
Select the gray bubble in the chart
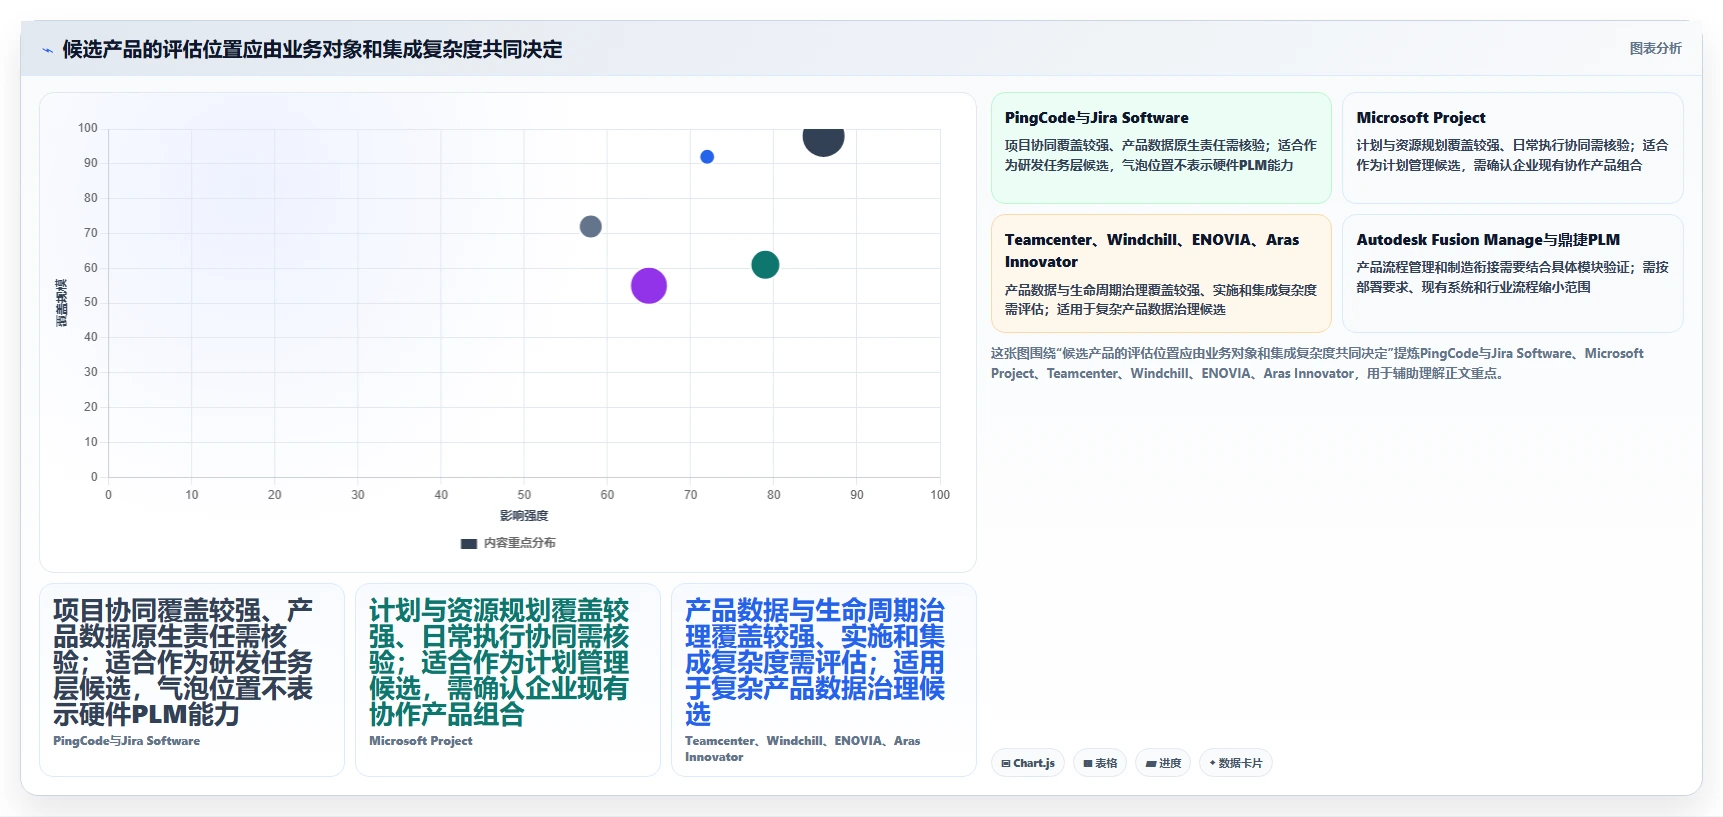coord(591,227)
